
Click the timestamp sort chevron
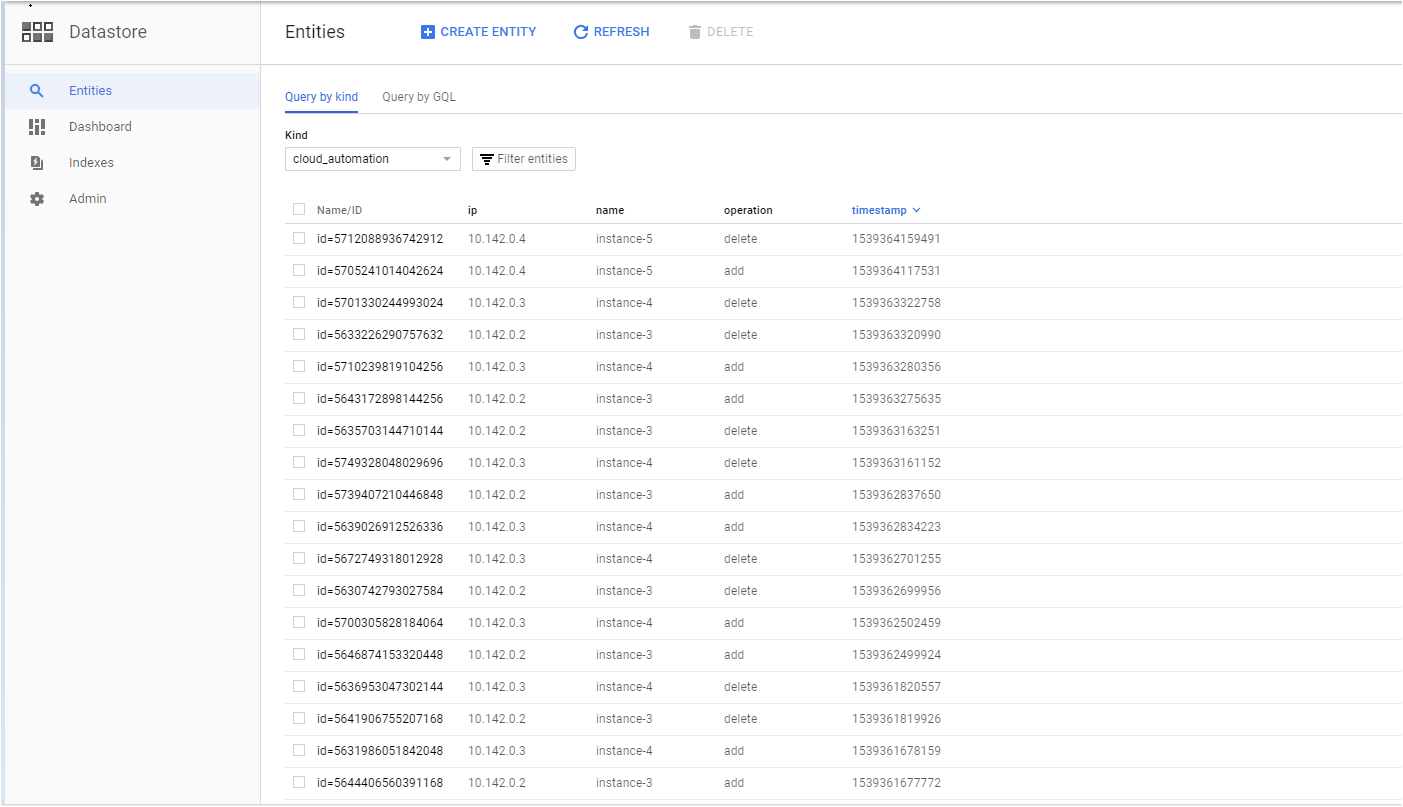click(917, 210)
